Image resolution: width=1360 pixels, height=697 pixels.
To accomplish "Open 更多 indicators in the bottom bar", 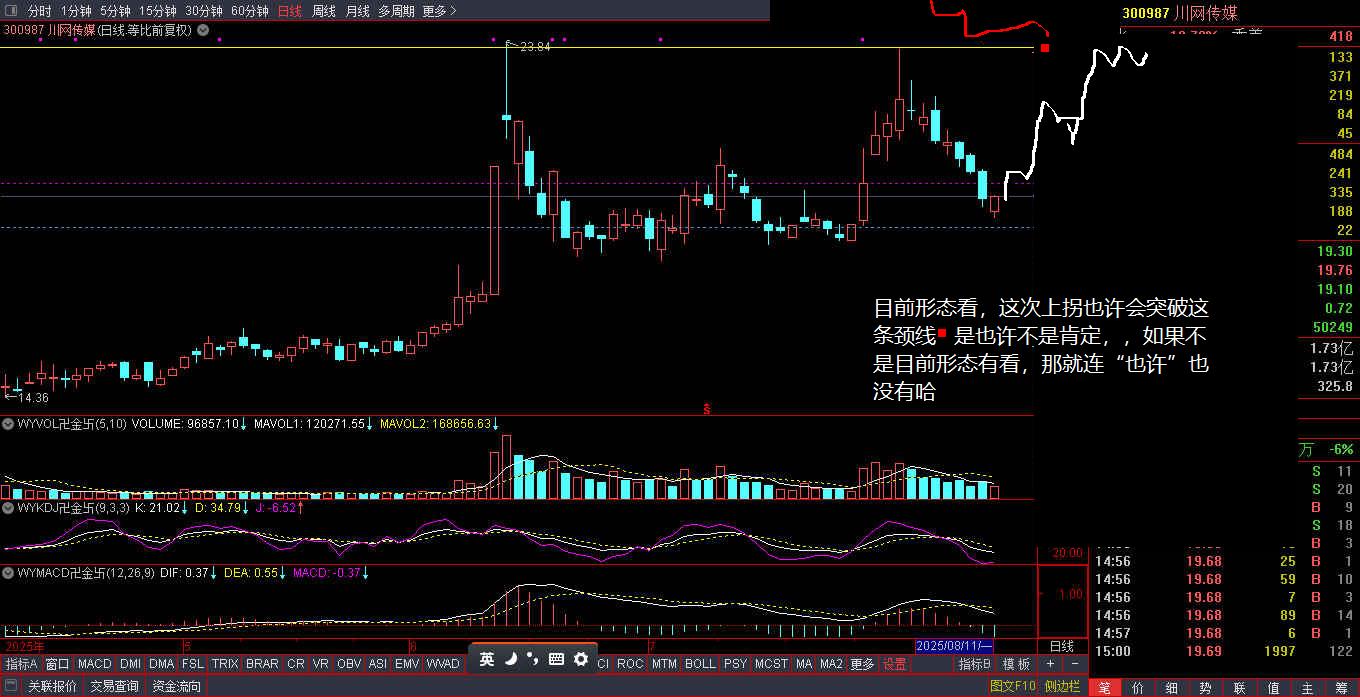I will coord(862,664).
